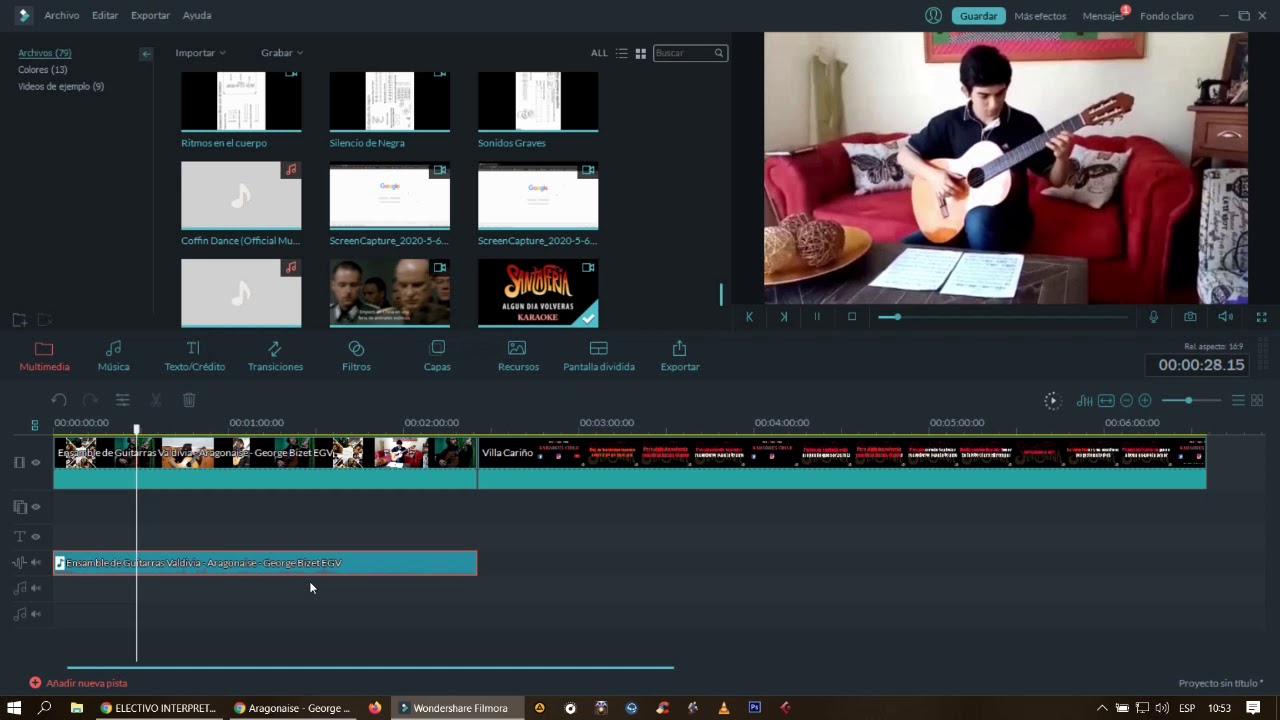Open the Multimedia tab
The height and width of the screenshot is (720, 1280).
(44, 356)
